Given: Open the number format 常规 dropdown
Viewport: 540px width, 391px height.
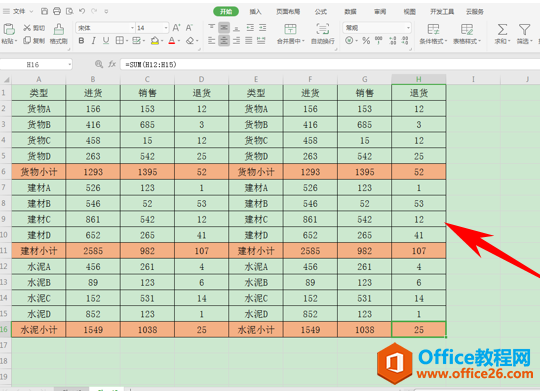Looking at the screenshot, I should 408,28.
